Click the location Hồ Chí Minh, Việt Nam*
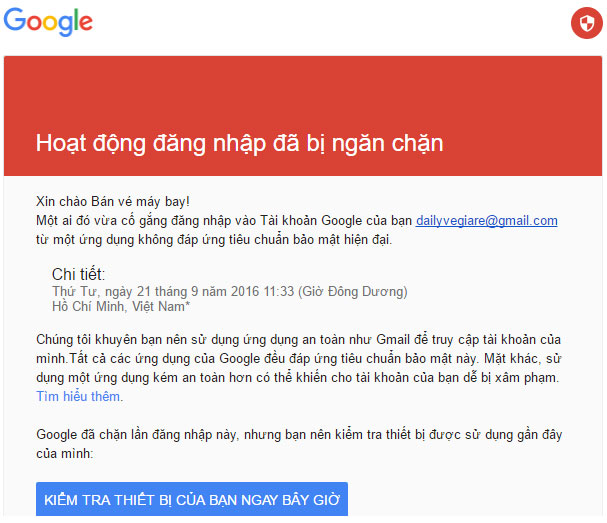 point(121,307)
